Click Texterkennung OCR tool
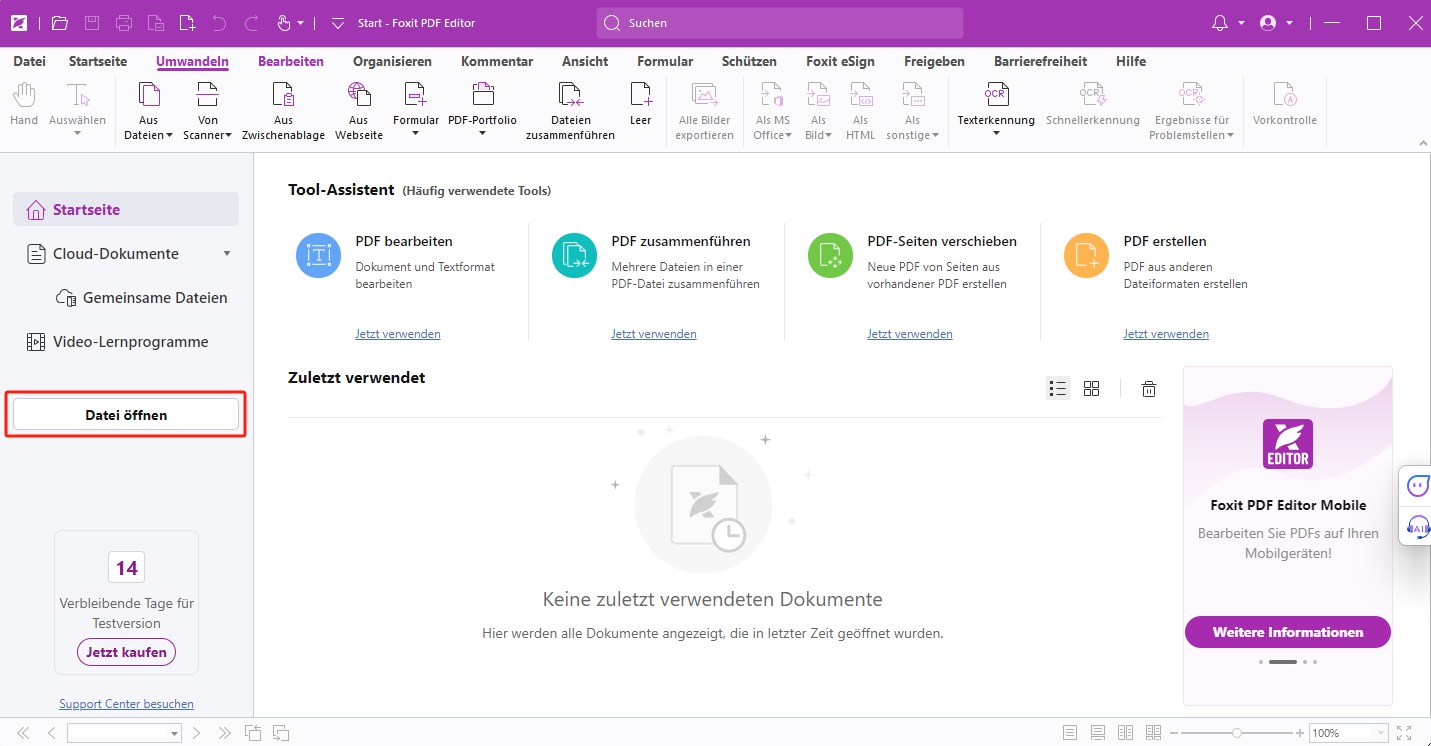This screenshot has width=1431, height=746. pos(996,110)
